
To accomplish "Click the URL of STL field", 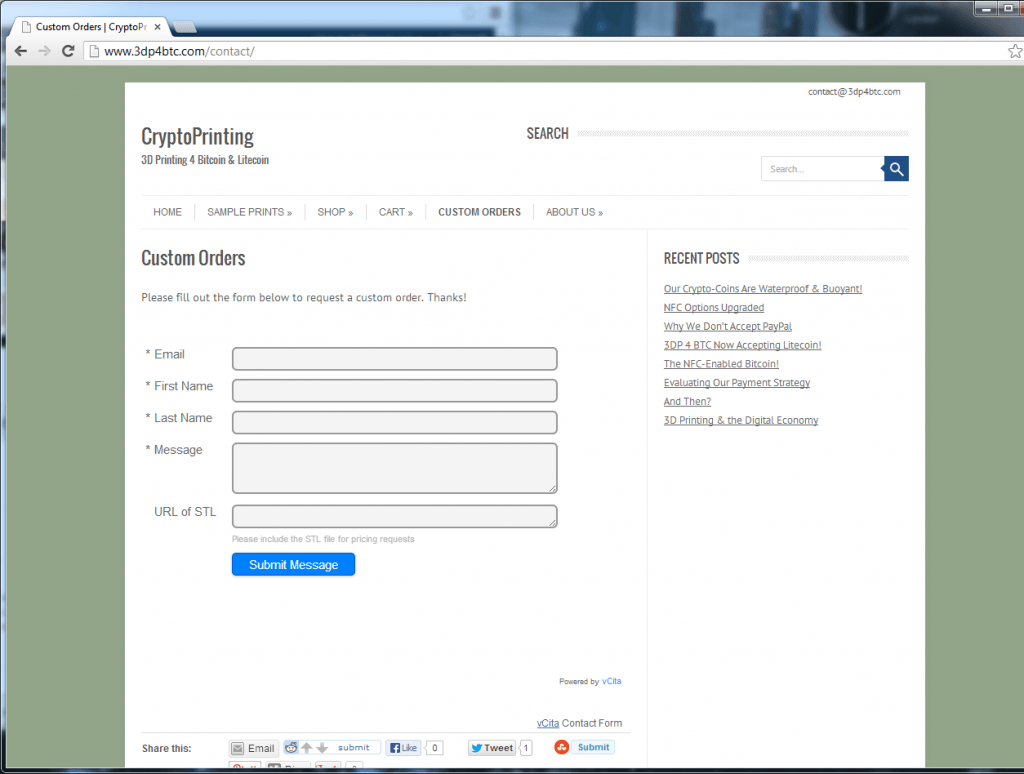I will [x=394, y=516].
